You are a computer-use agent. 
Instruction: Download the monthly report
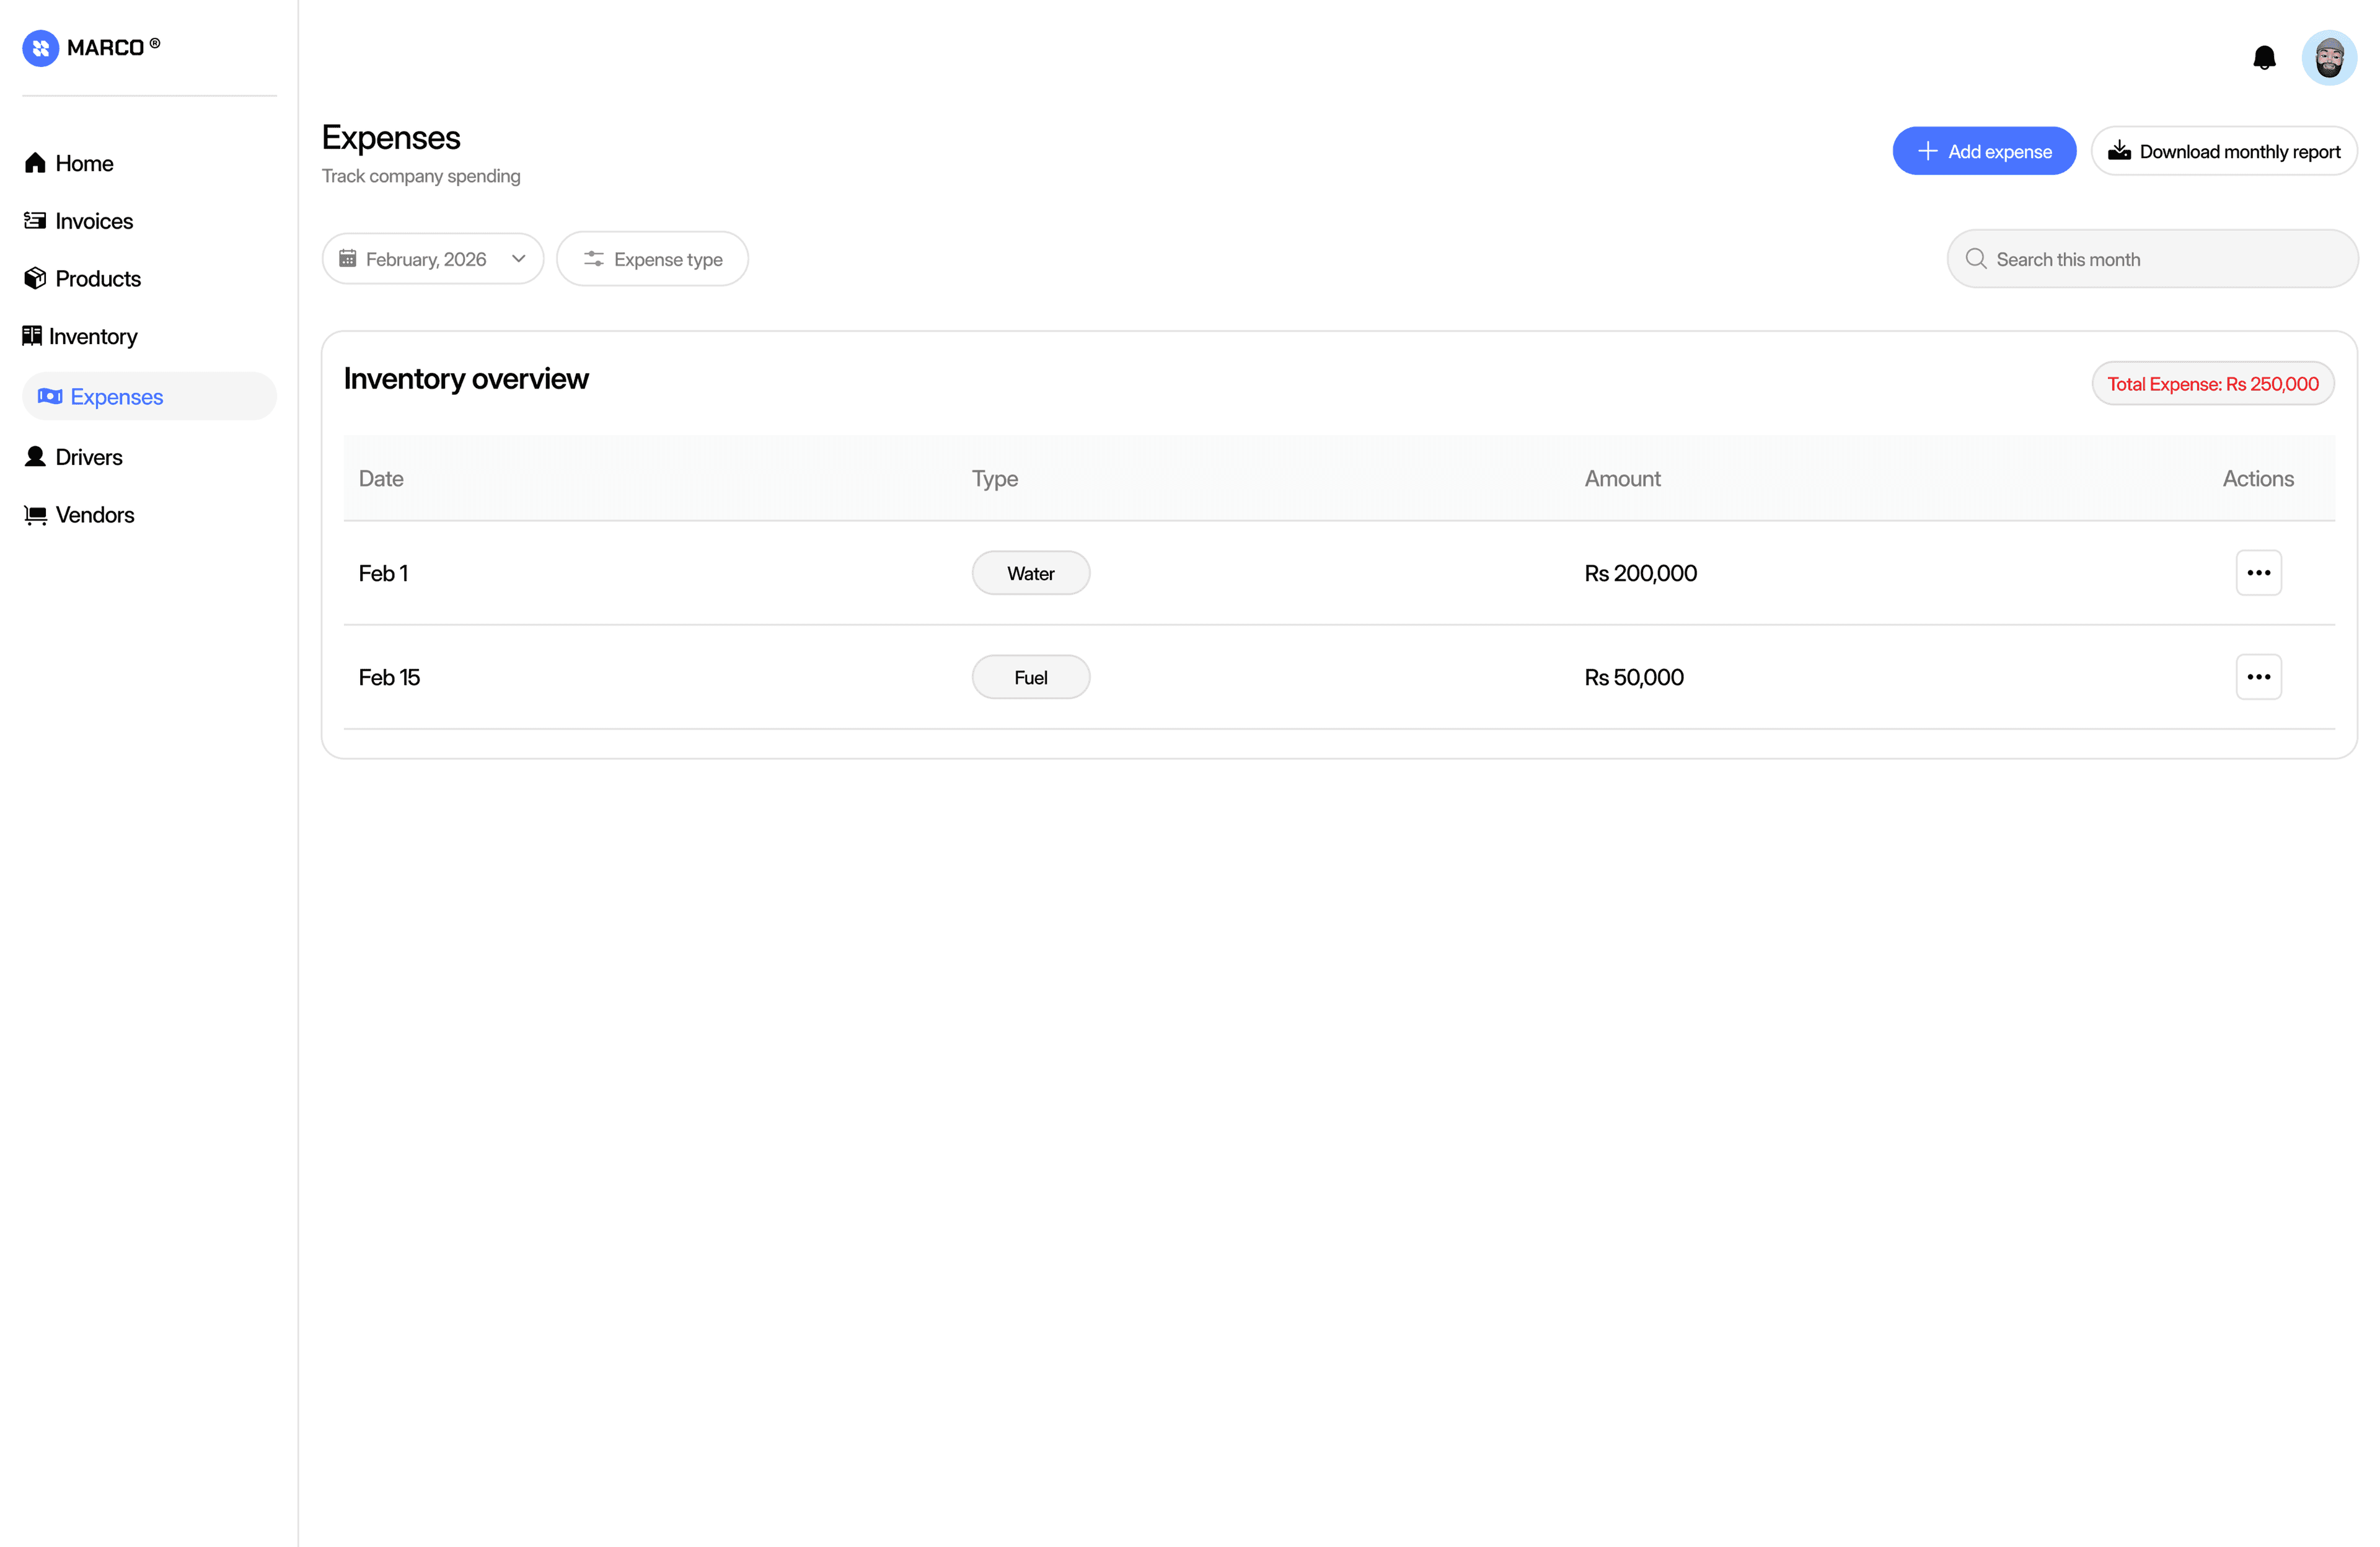click(2224, 151)
